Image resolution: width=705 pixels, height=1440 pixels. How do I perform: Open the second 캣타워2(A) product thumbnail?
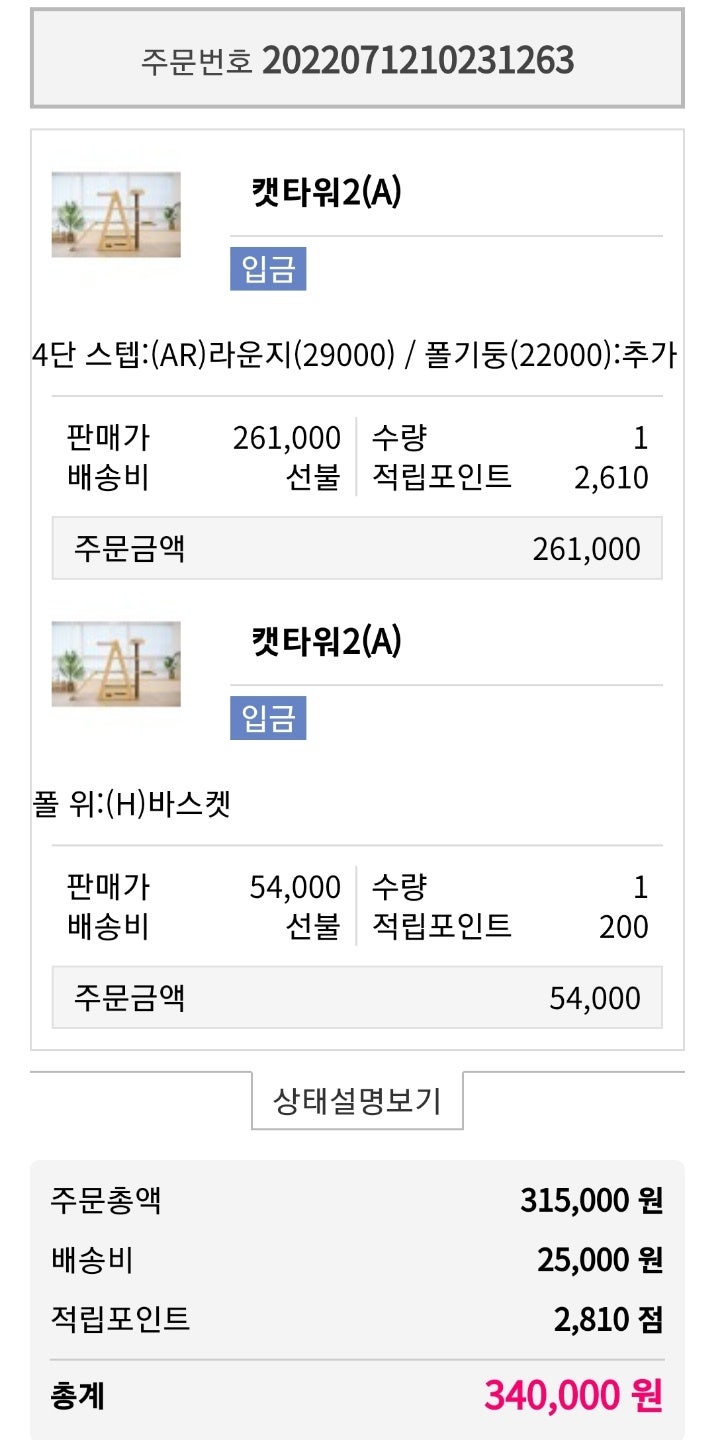(116, 664)
